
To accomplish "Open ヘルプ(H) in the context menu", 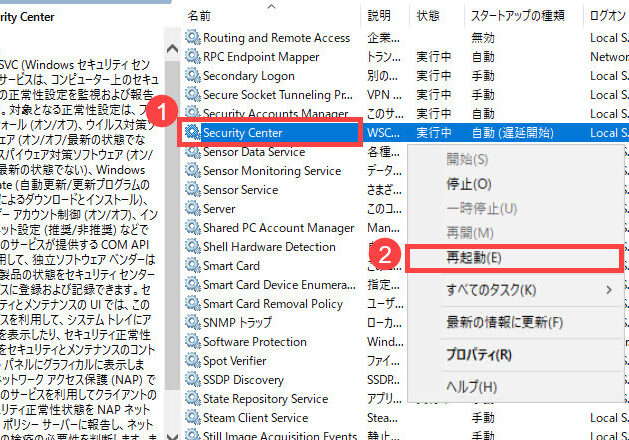I will point(471,386).
